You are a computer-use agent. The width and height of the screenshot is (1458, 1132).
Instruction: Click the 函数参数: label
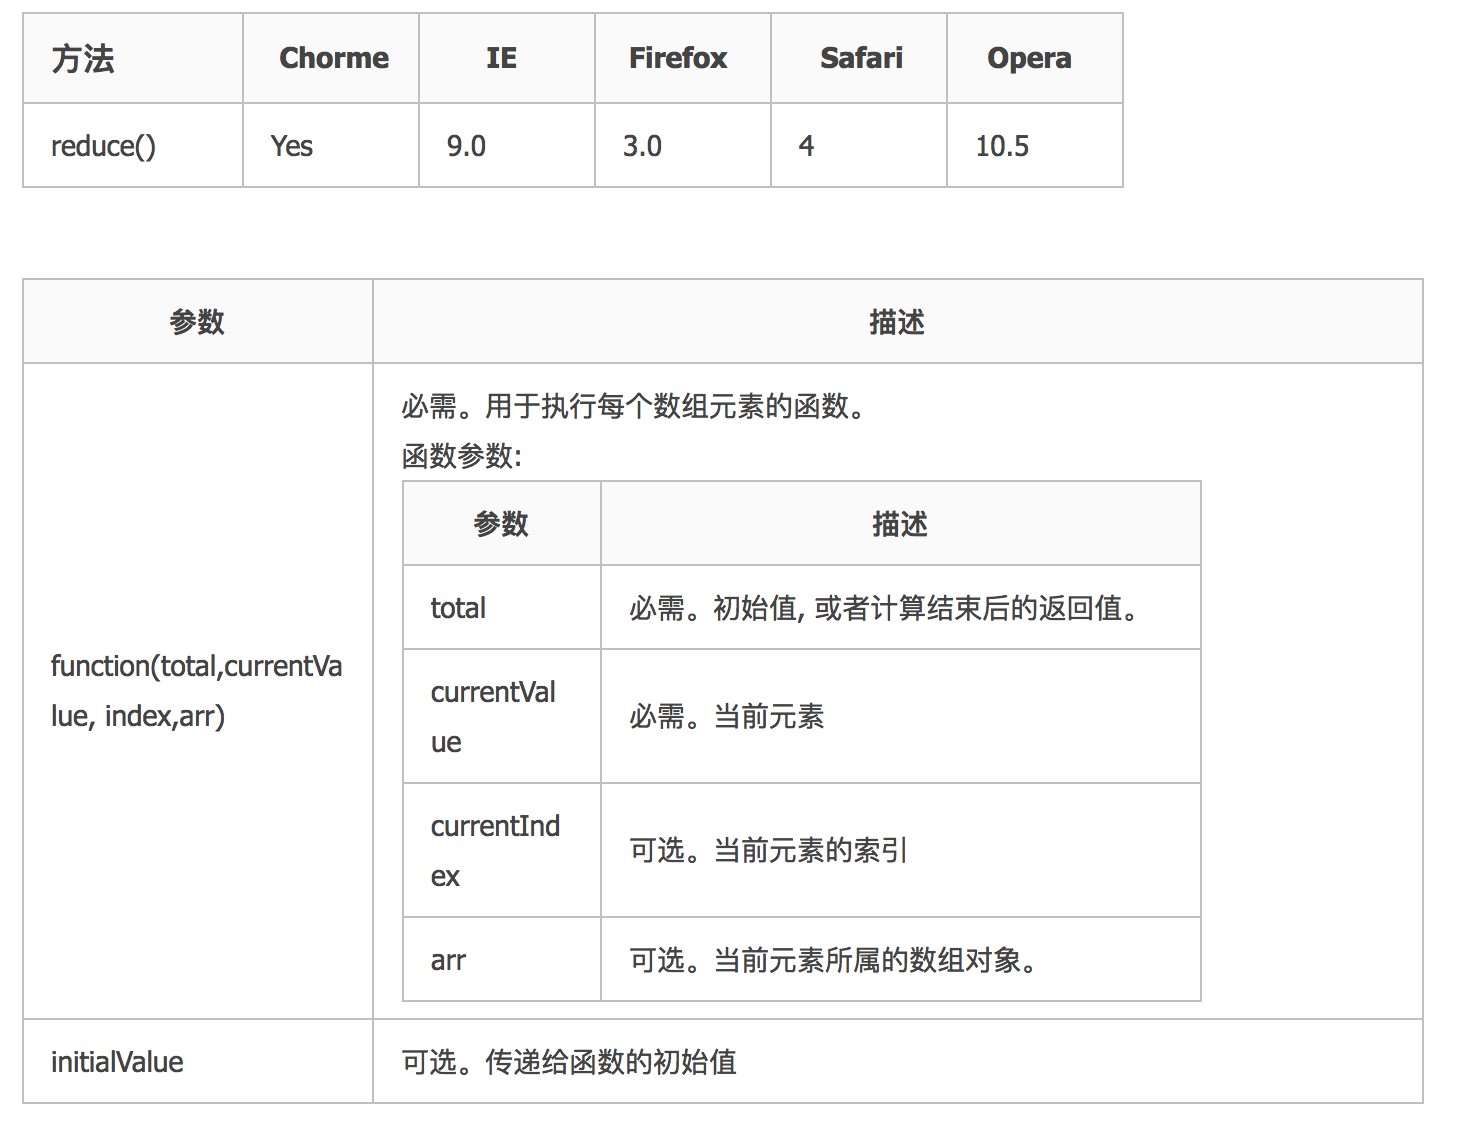click(x=462, y=456)
